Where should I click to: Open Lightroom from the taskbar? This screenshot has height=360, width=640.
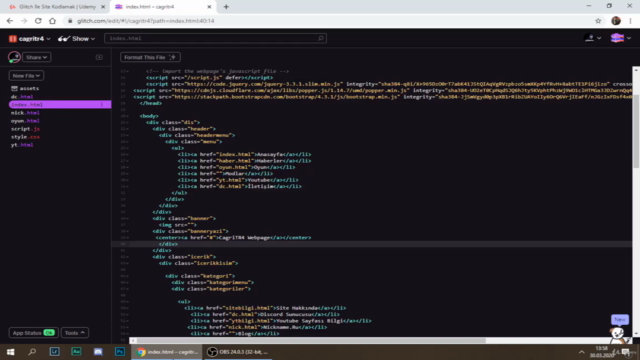point(54,351)
